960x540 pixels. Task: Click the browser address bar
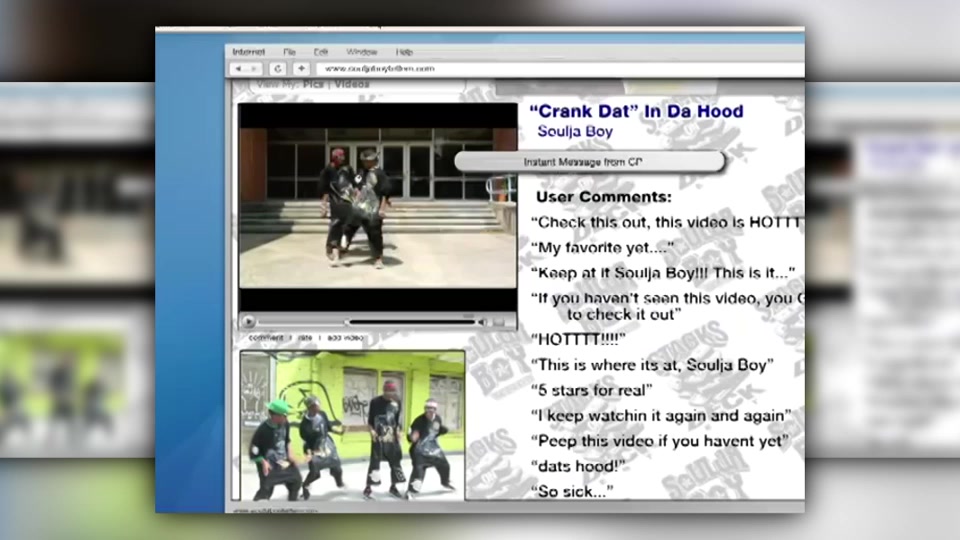tap(560, 69)
